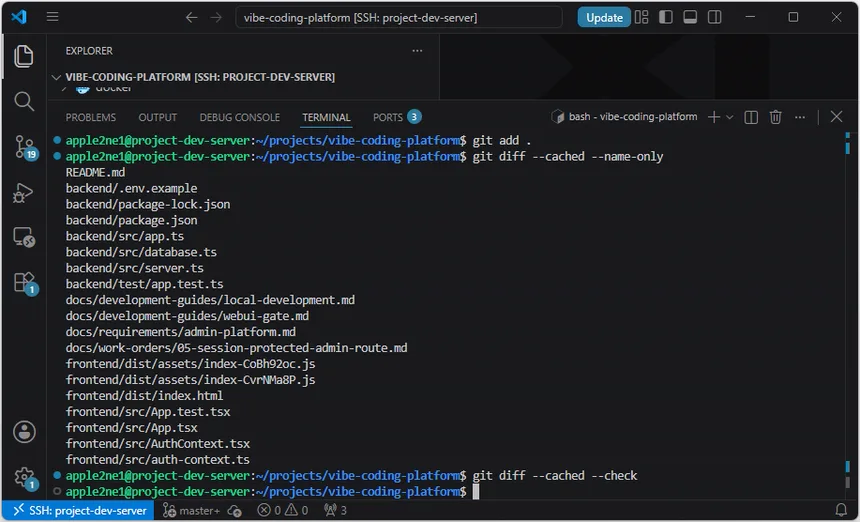This screenshot has height=522, width=860.
Task: Click backend/src/server.ts in terminal output
Action: click(x=135, y=268)
